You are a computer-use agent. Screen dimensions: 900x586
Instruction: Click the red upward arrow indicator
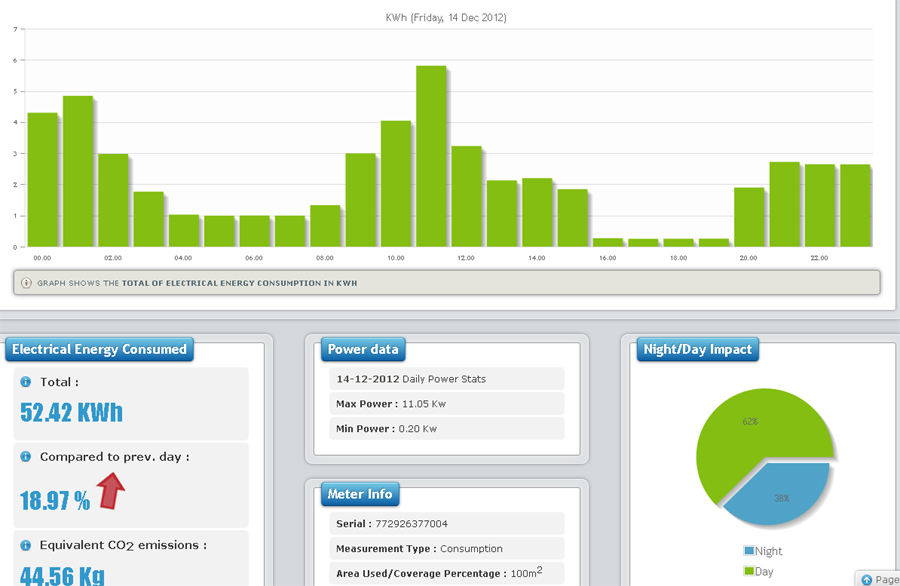110,492
